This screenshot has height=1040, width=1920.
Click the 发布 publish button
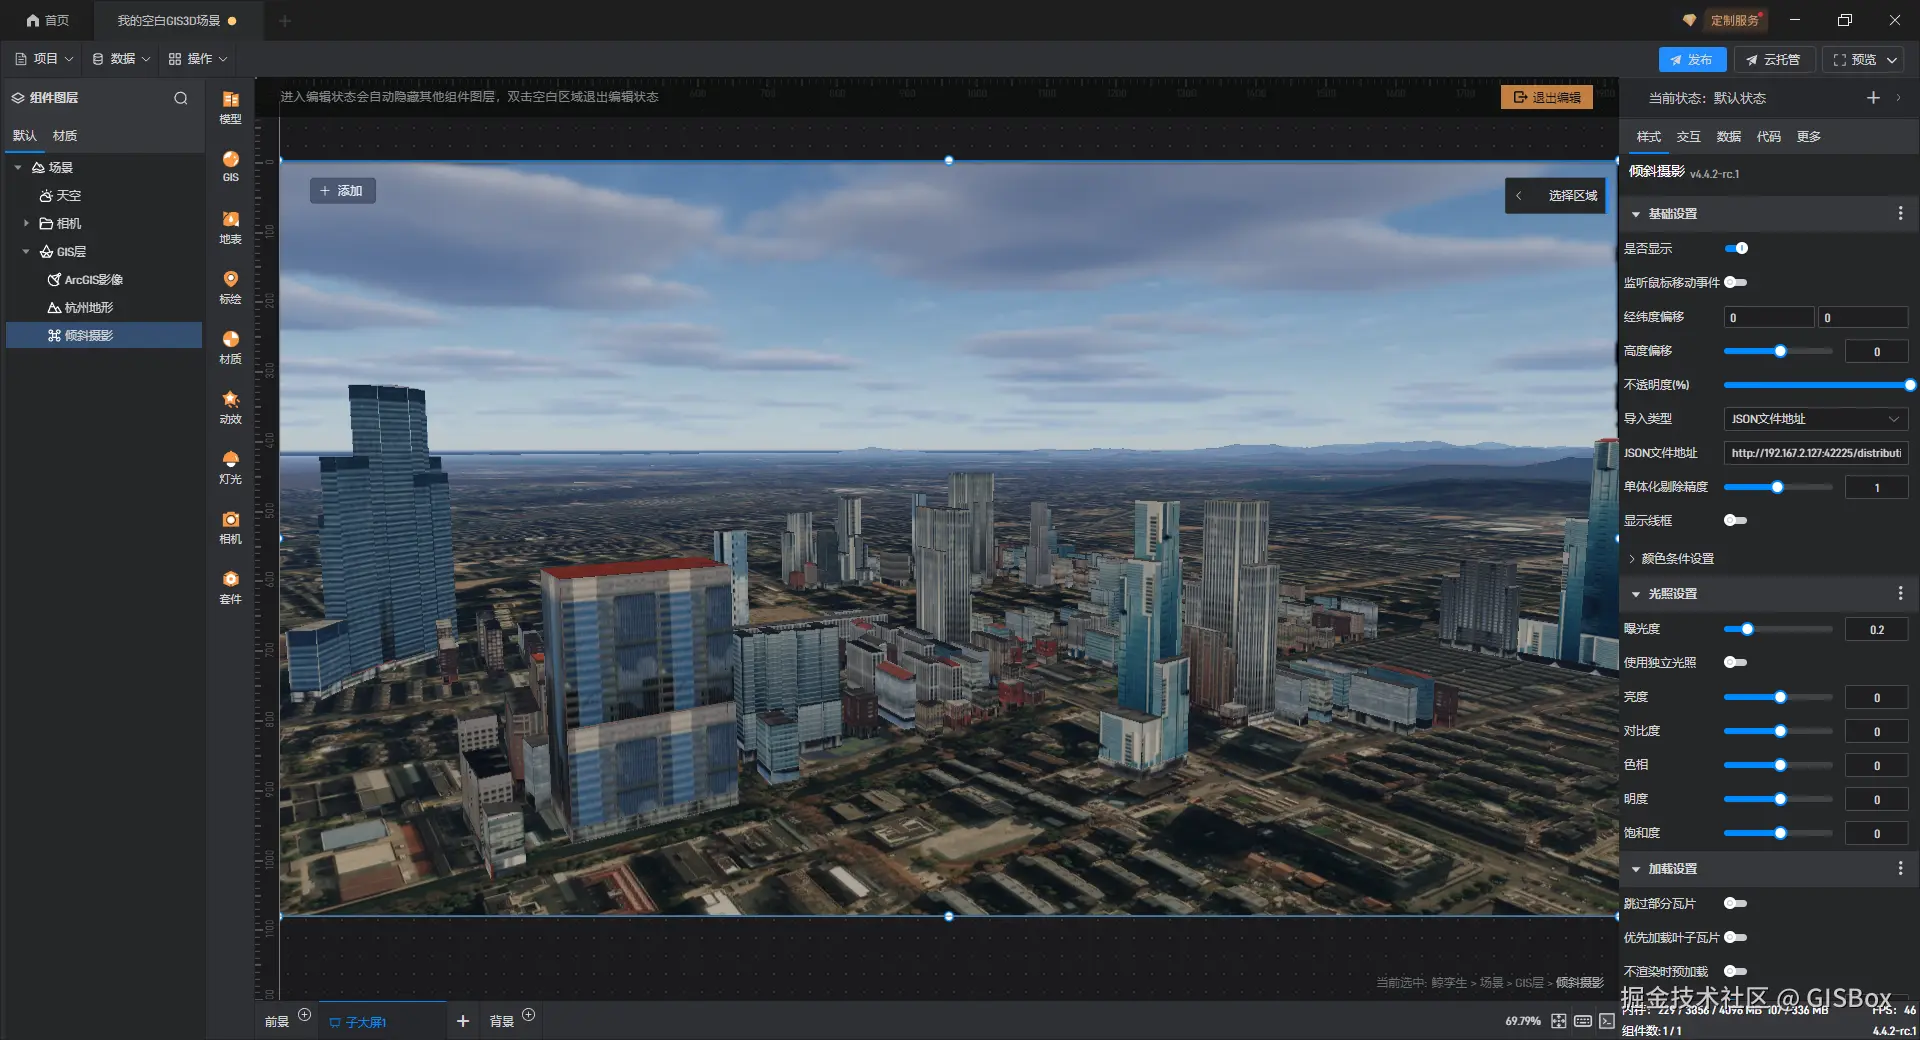pos(1692,60)
